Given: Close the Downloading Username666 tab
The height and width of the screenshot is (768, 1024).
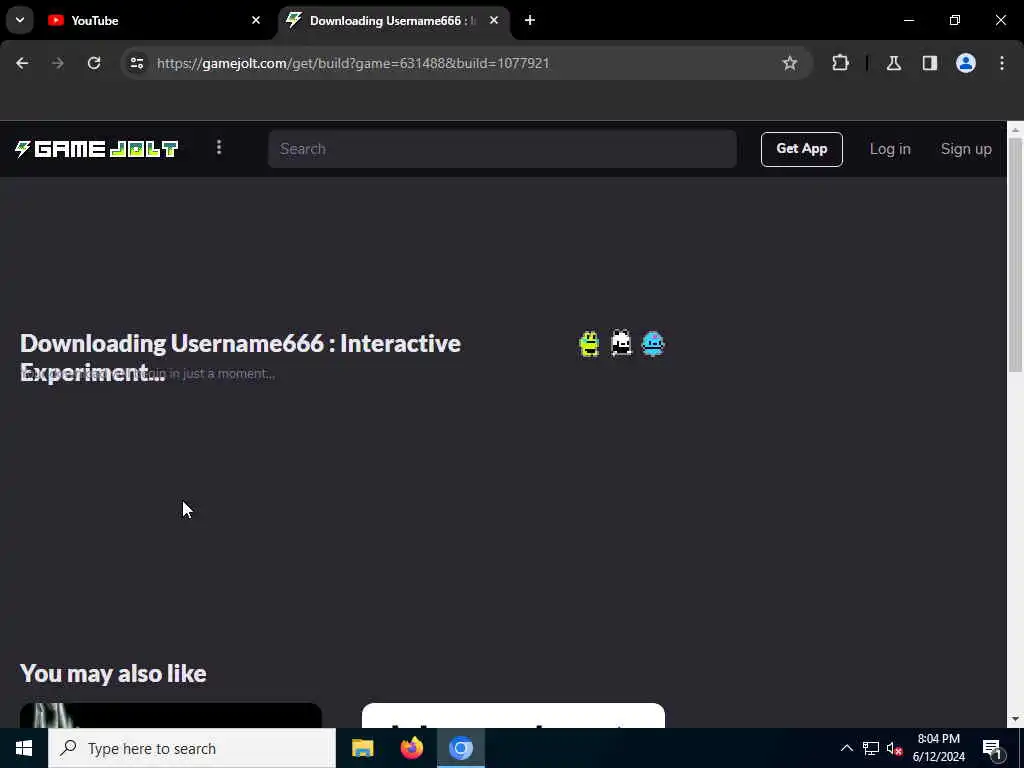Looking at the screenshot, I should [494, 20].
